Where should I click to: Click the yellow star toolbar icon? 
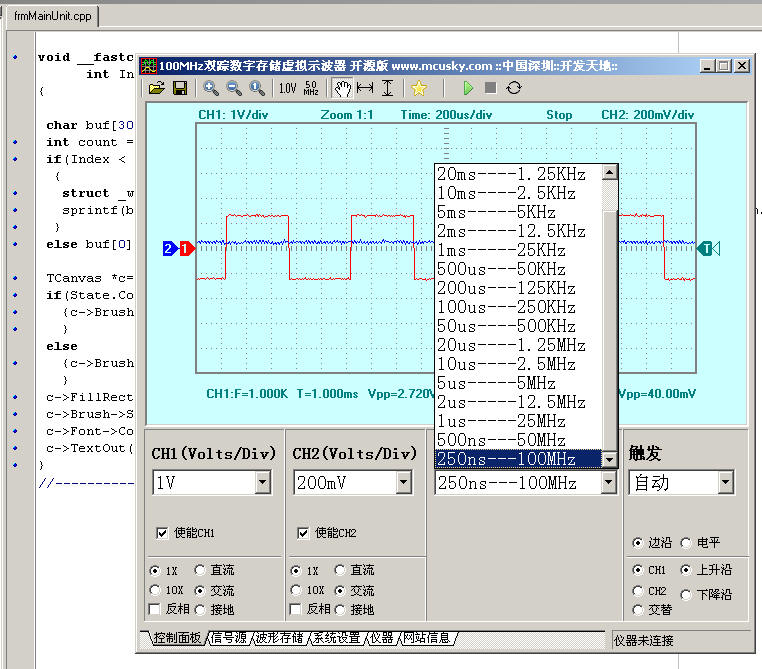418,88
